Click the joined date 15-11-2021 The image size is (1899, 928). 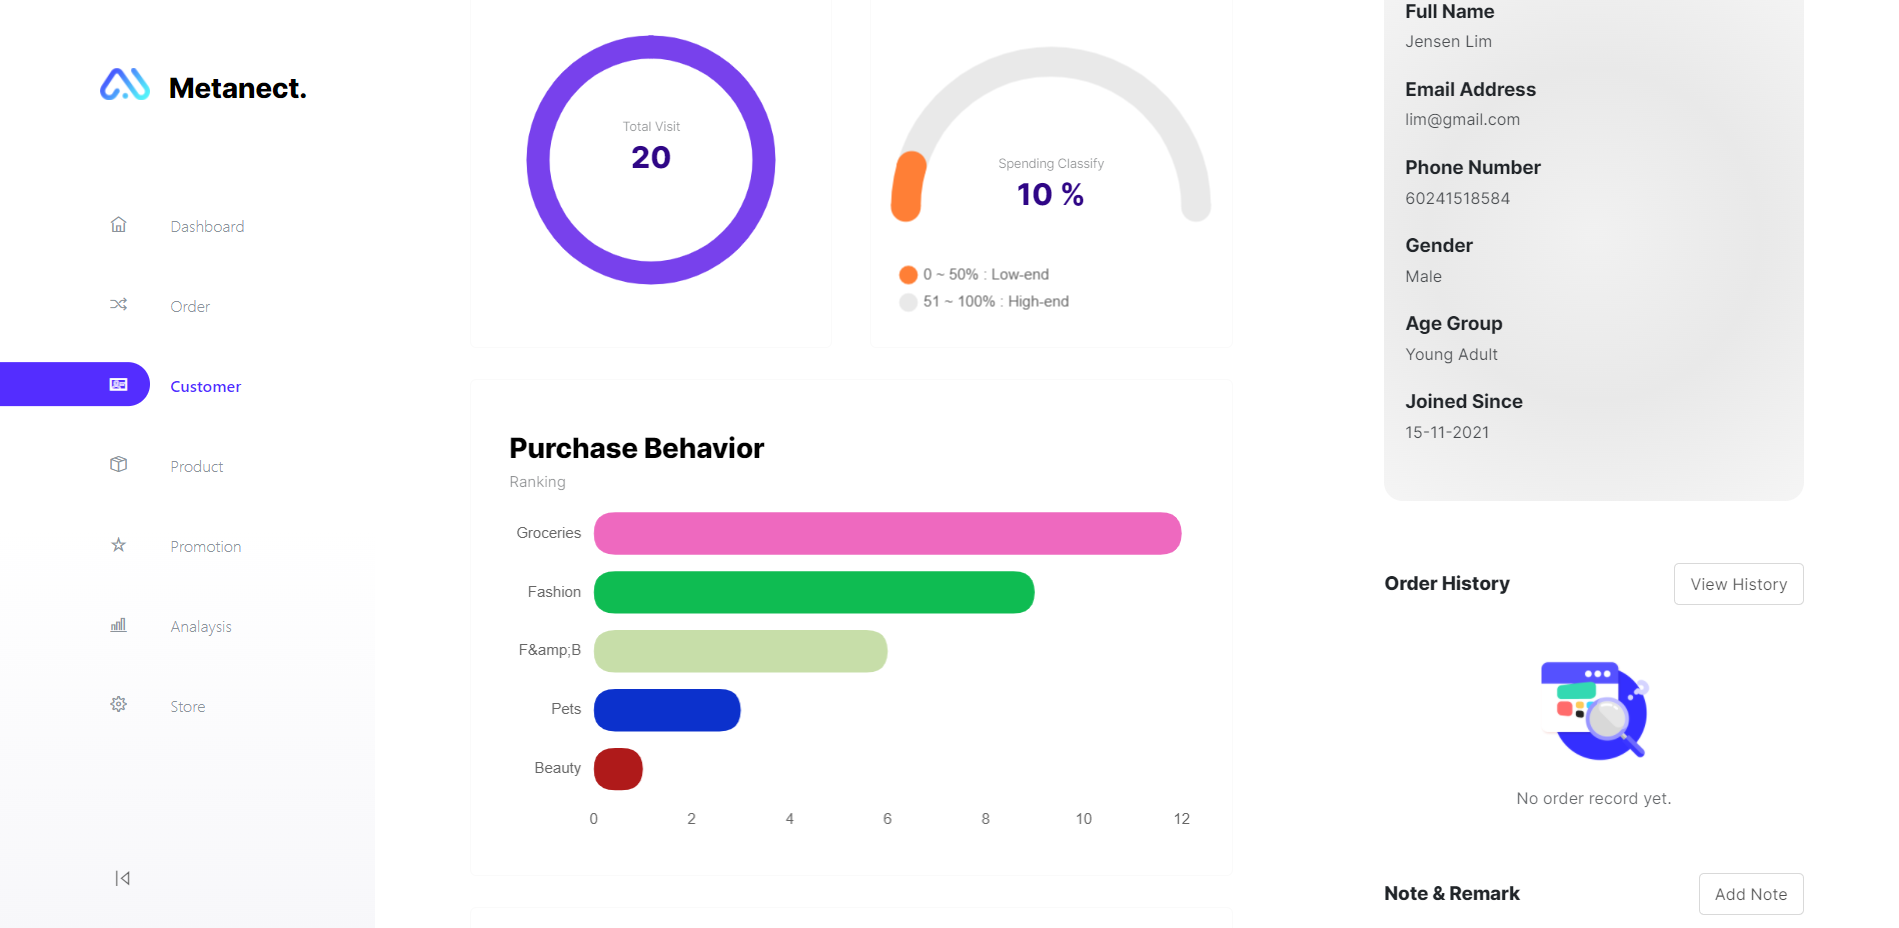click(x=1447, y=432)
